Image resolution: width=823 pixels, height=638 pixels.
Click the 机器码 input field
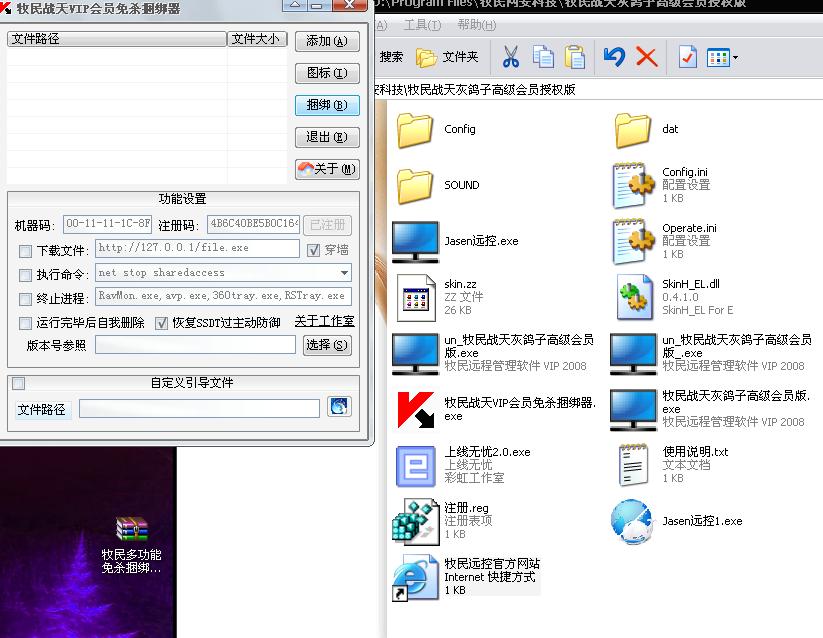tap(108, 224)
